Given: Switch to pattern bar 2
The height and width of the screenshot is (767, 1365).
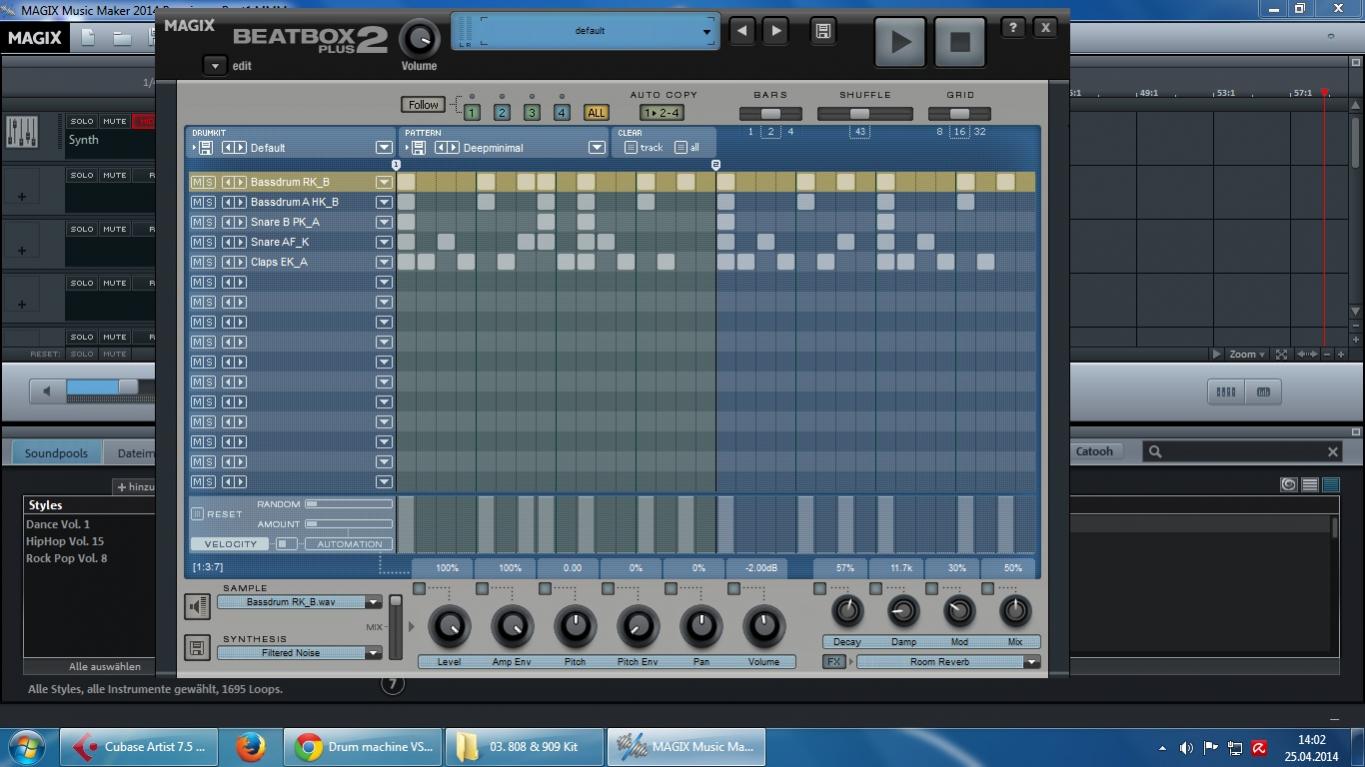Looking at the screenshot, I should click(x=502, y=113).
